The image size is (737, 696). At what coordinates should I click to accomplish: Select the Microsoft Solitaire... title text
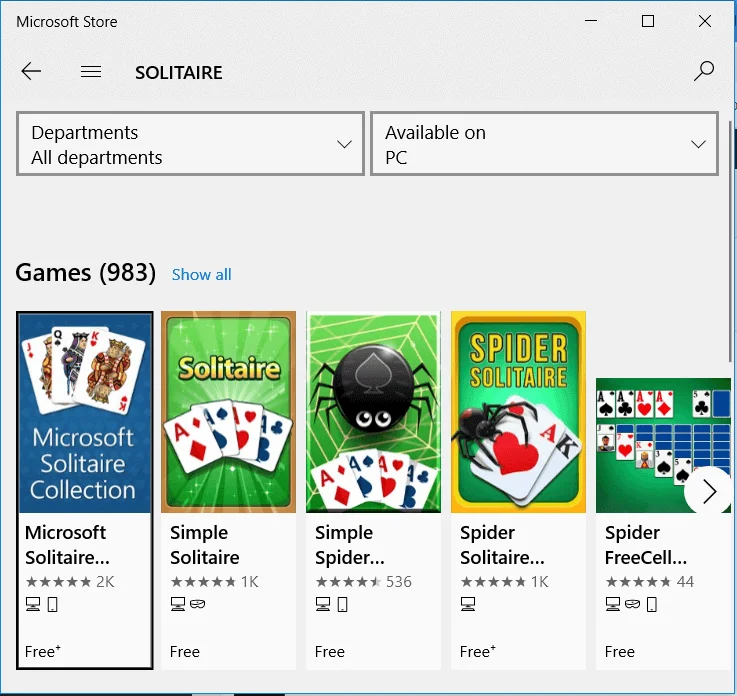click(67, 545)
